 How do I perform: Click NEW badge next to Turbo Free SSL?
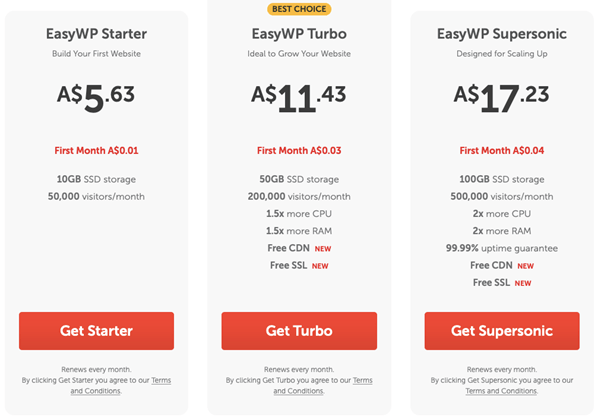(x=320, y=266)
